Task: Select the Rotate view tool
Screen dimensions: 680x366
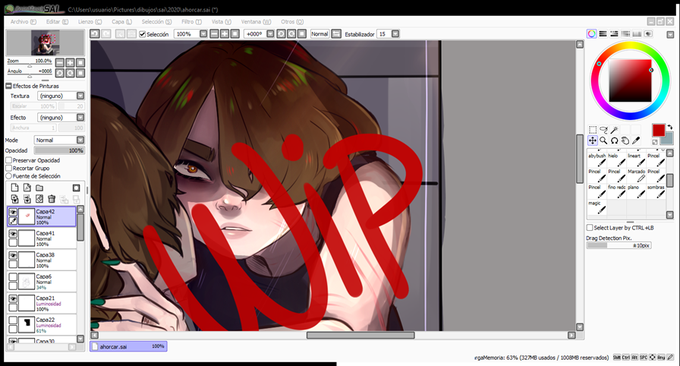Action: (x=614, y=141)
